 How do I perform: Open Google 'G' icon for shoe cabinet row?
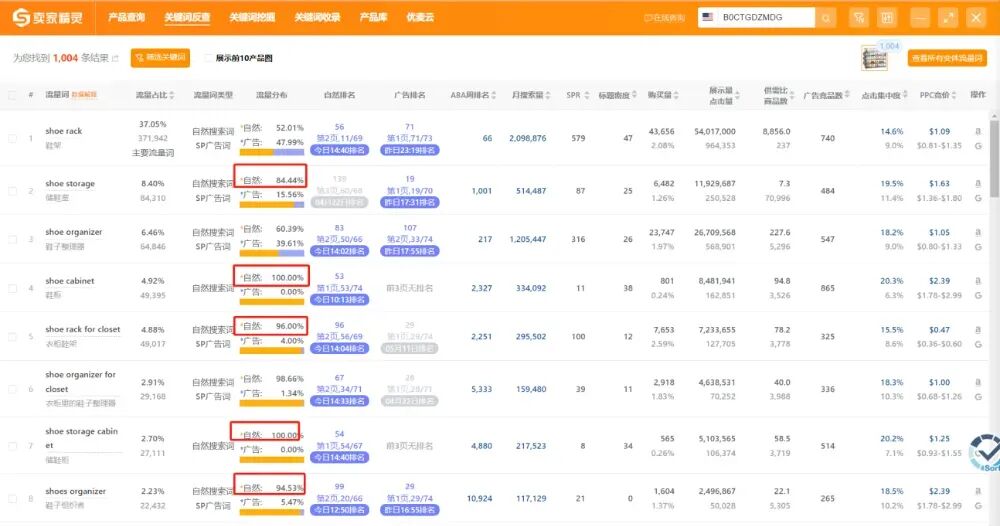tap(978, 295)
